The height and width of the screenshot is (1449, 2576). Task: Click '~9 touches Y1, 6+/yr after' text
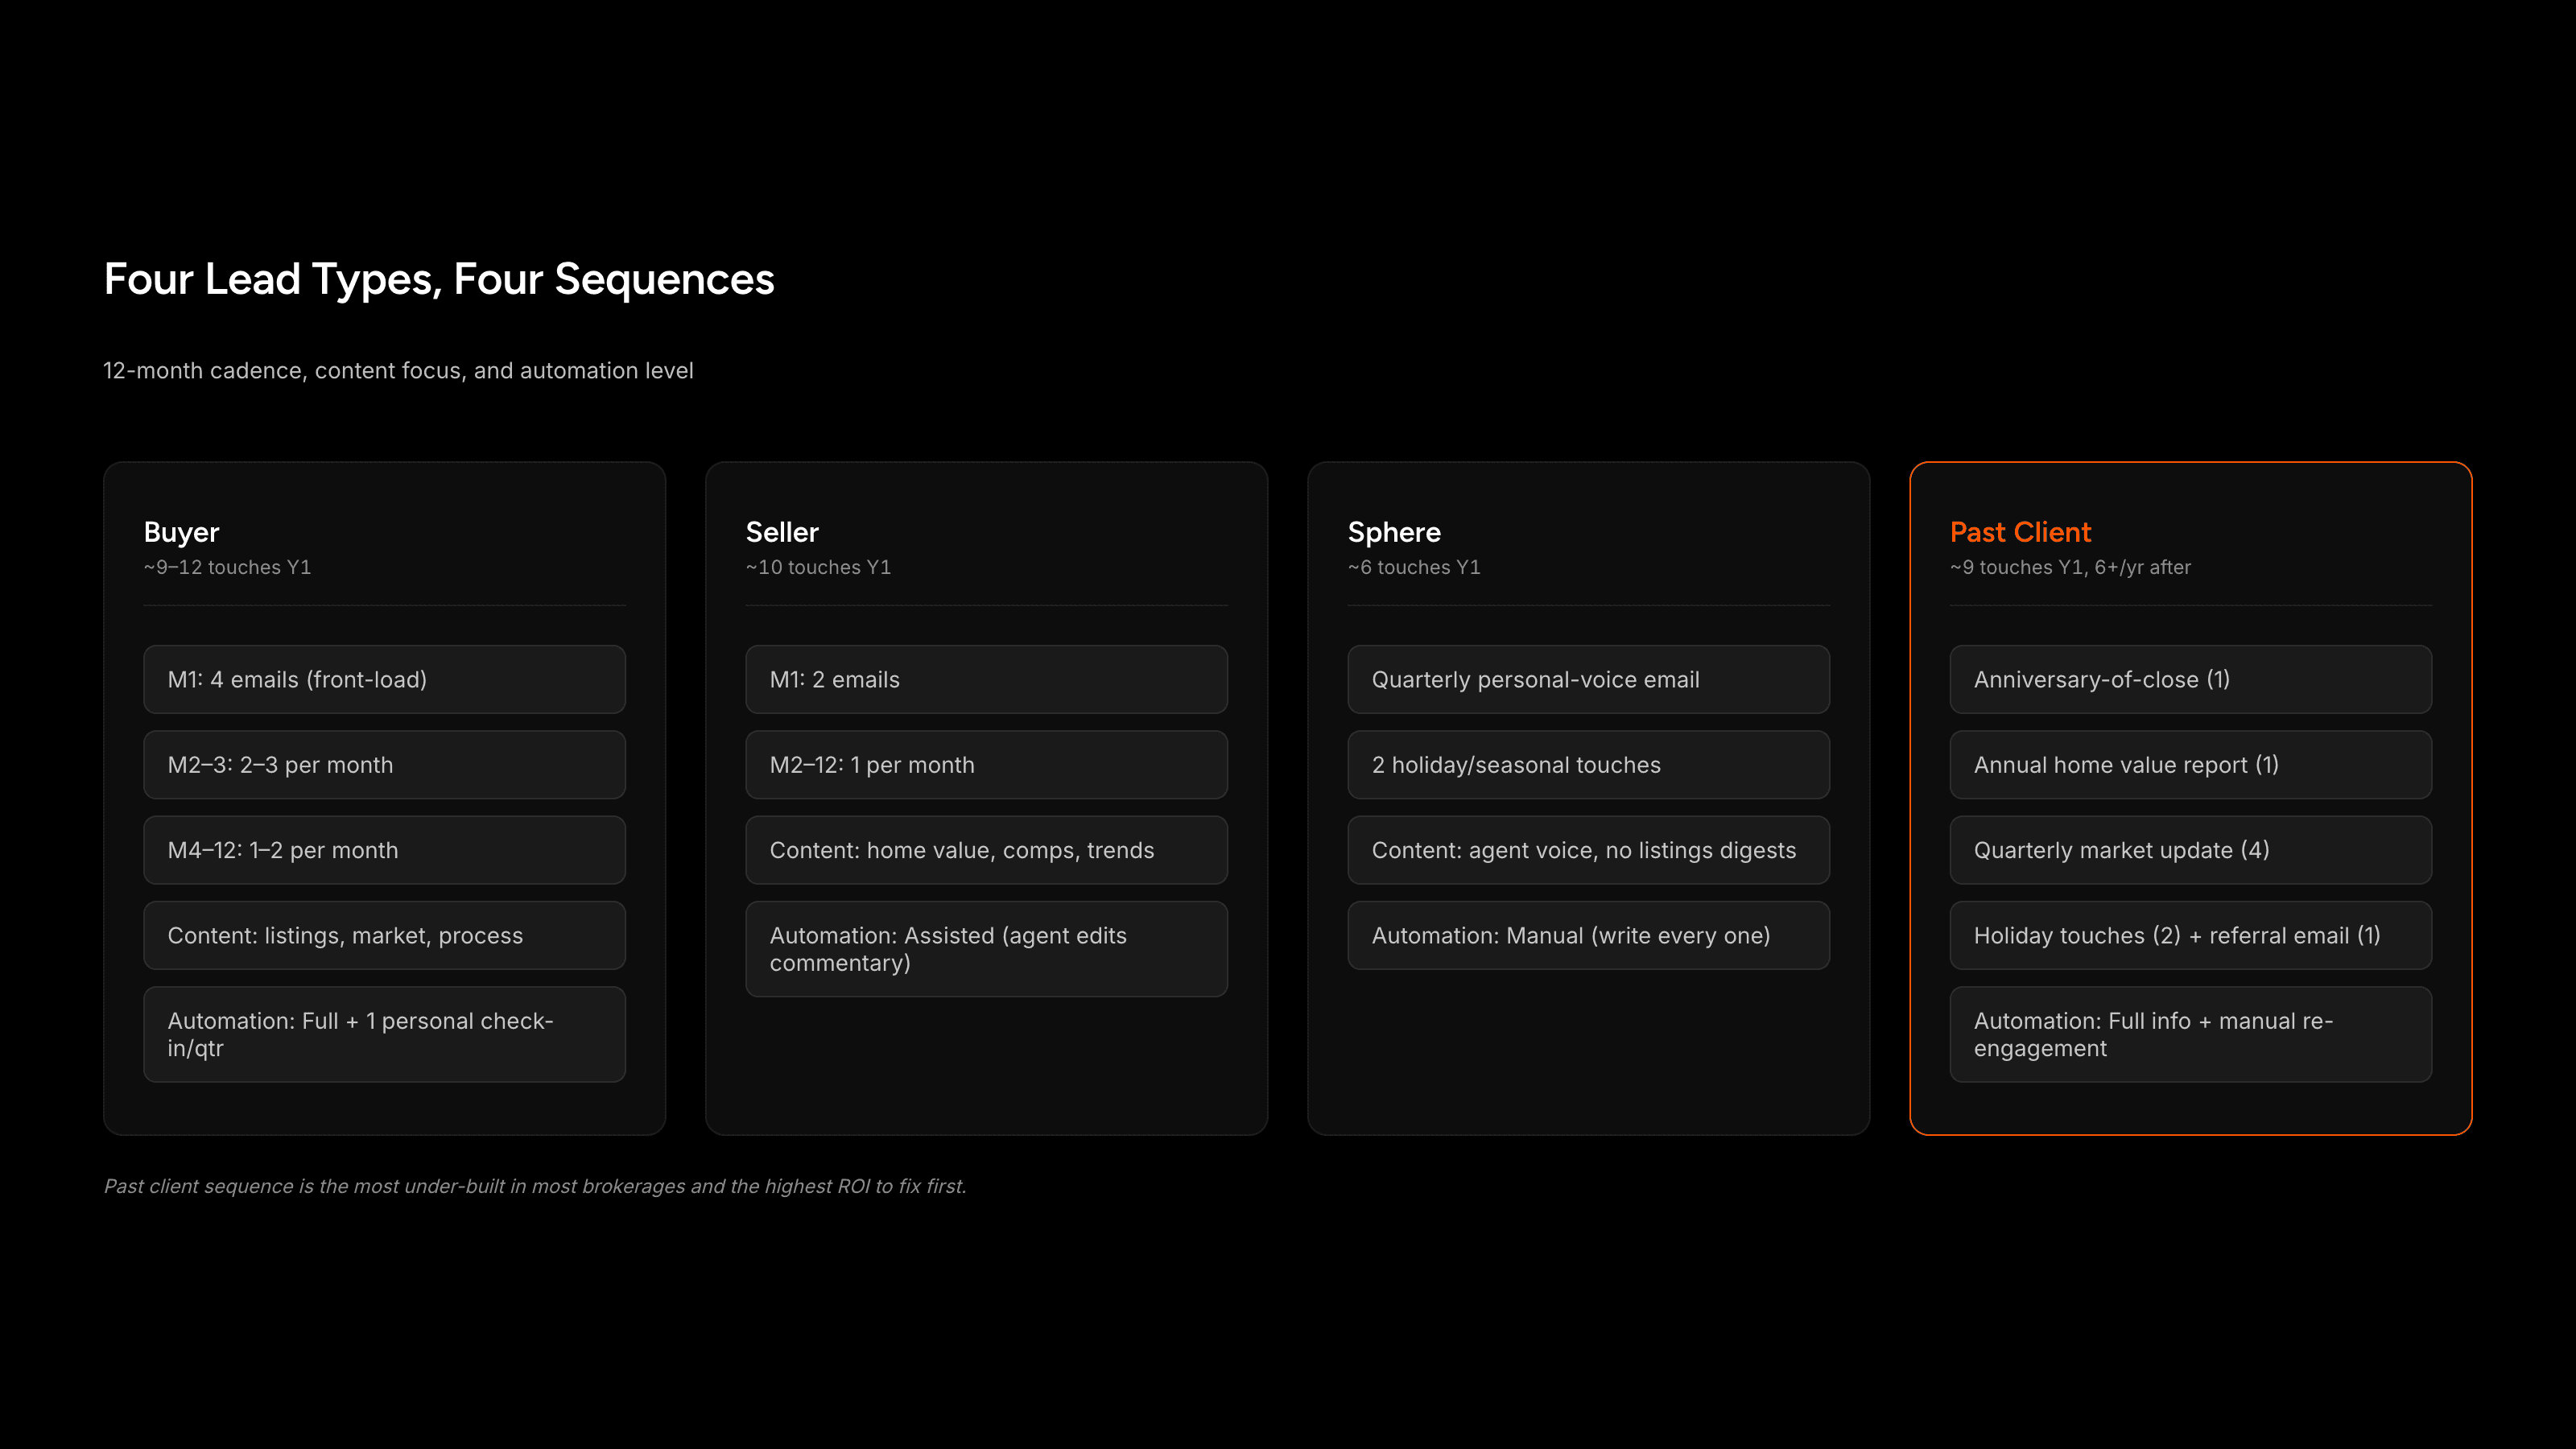tap(2070, 567)
